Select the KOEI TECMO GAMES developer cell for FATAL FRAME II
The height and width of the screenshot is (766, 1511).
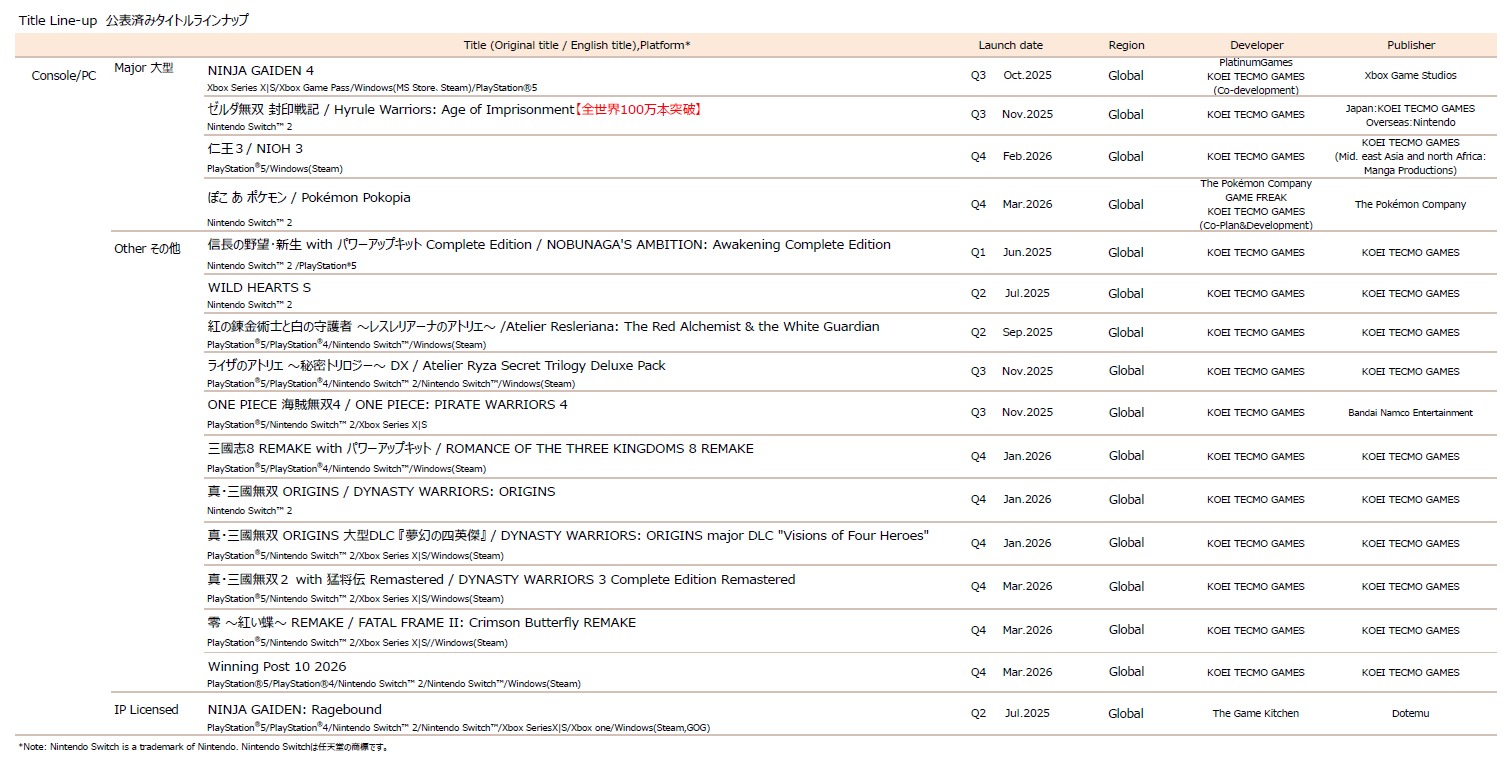(x=1256, y=631)
